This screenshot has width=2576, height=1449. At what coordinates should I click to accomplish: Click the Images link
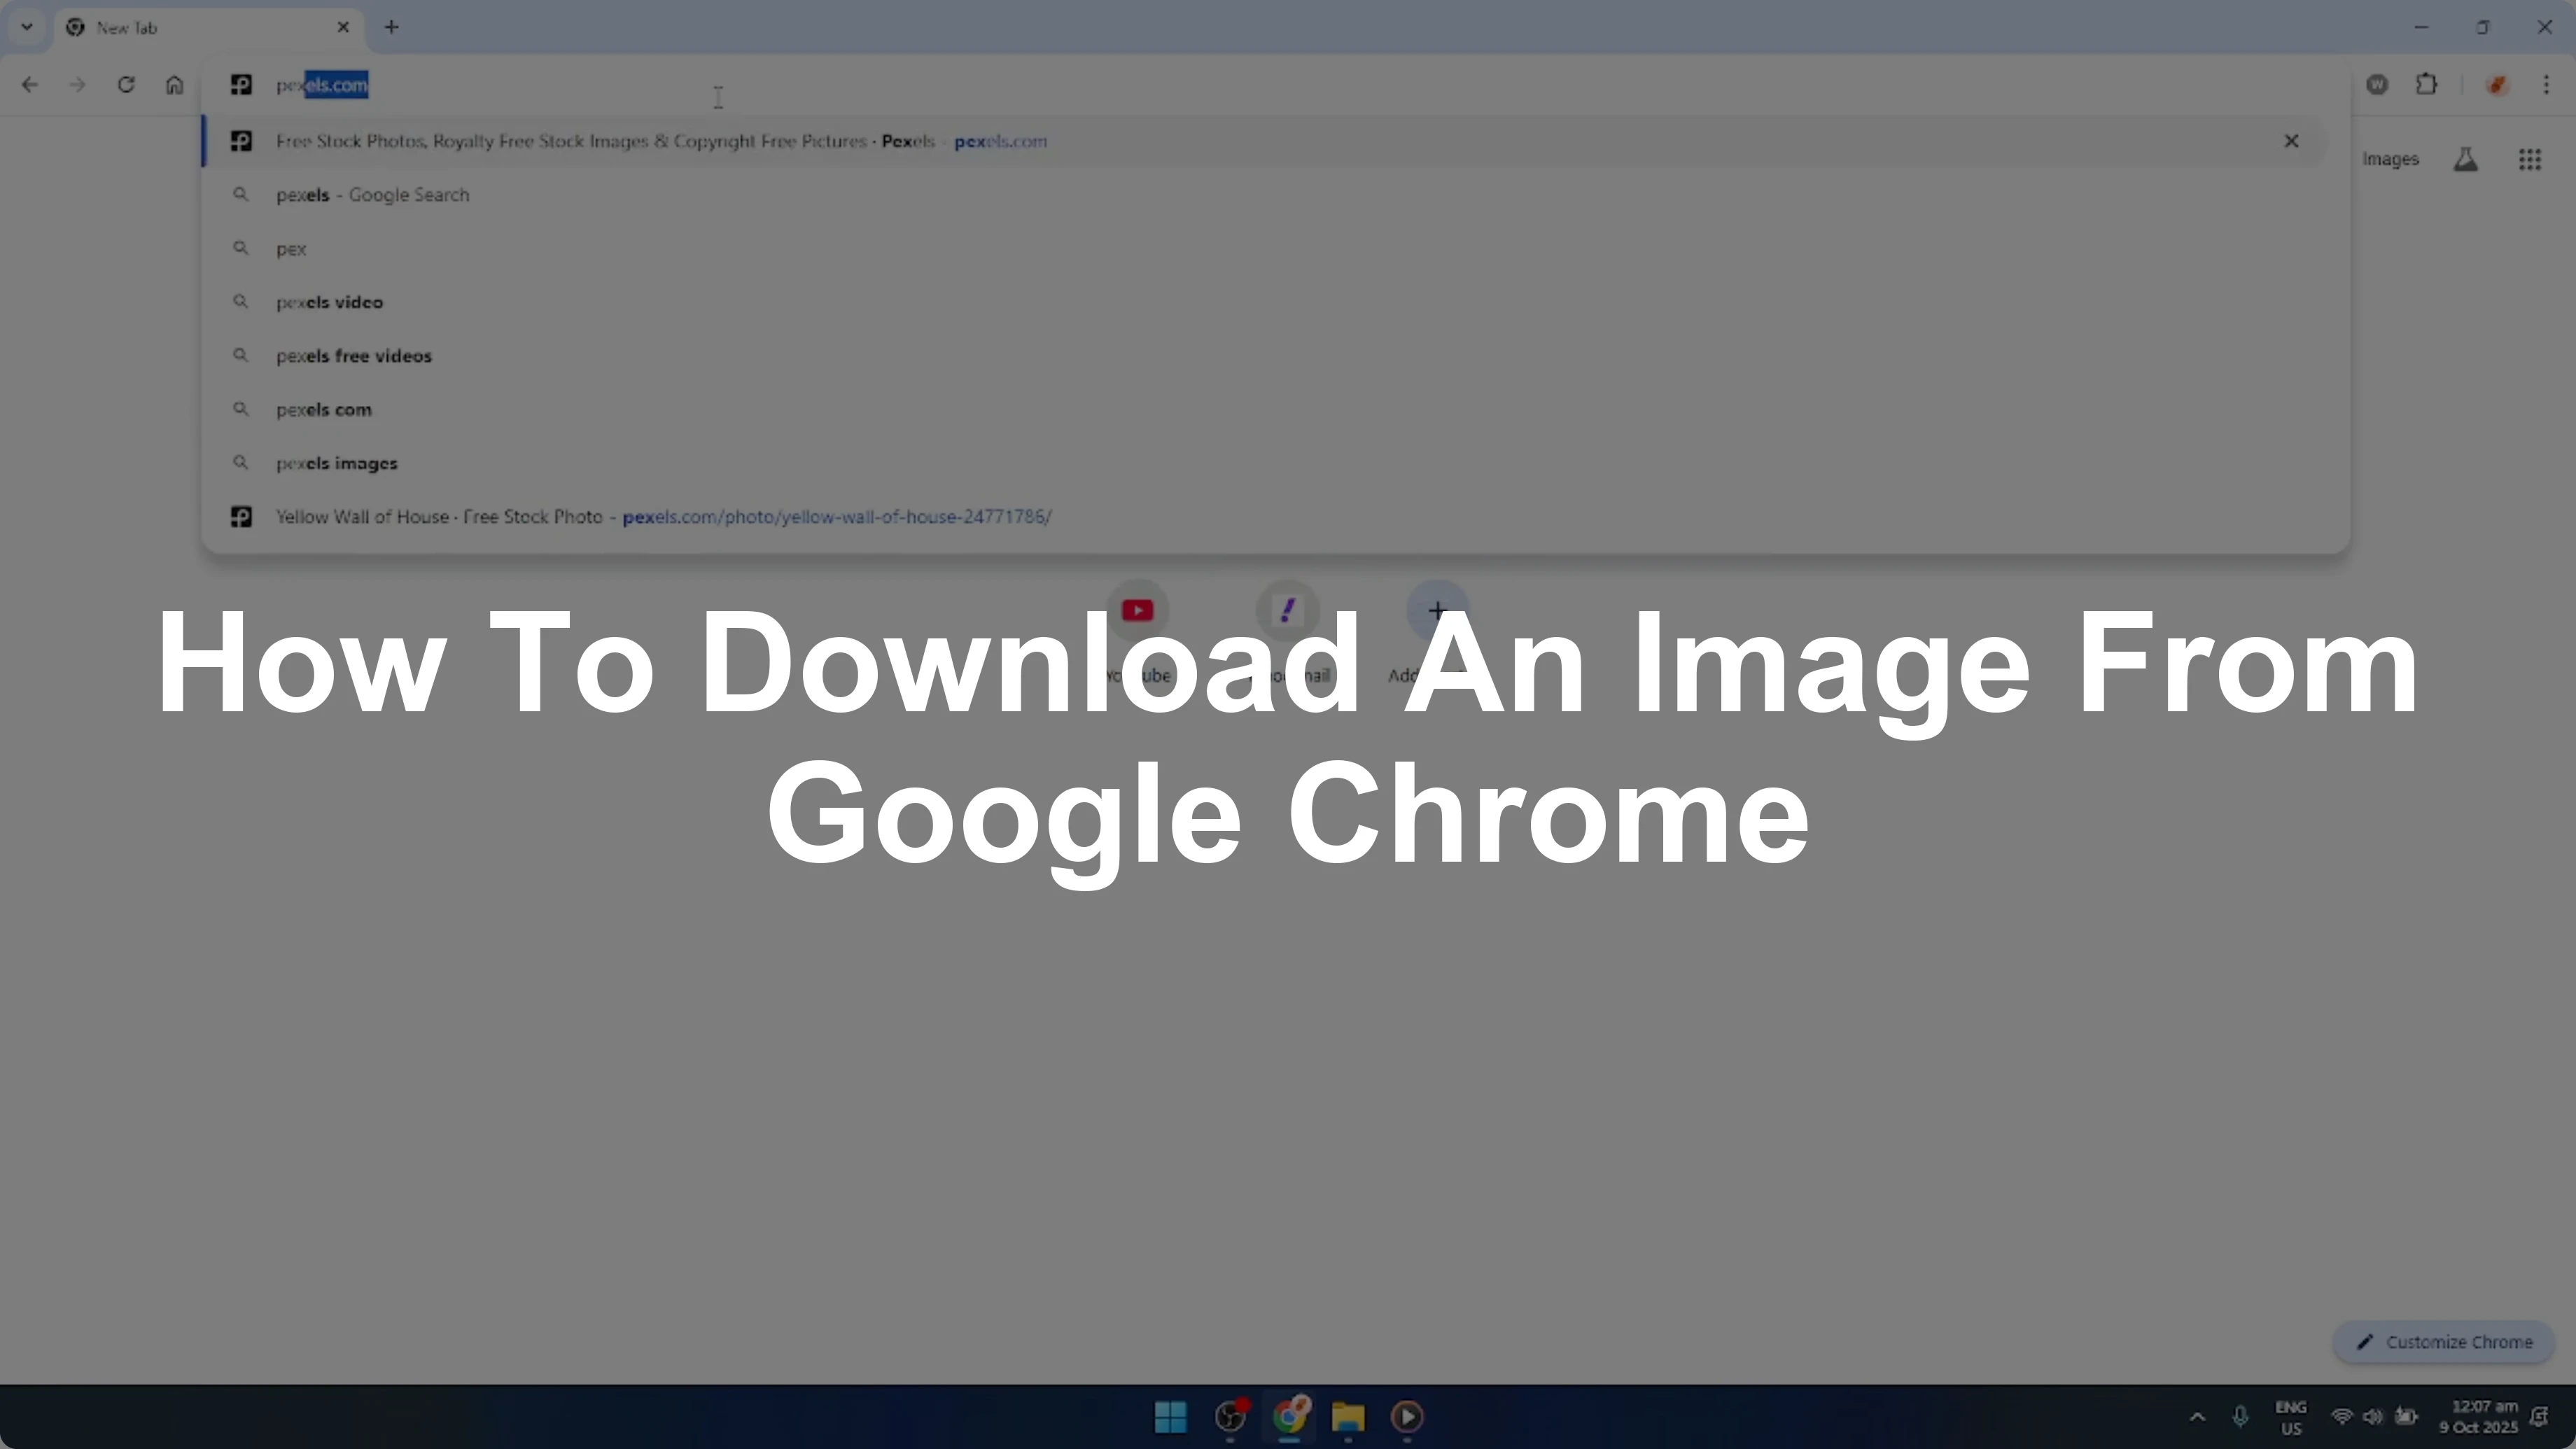coord(2390,160)
